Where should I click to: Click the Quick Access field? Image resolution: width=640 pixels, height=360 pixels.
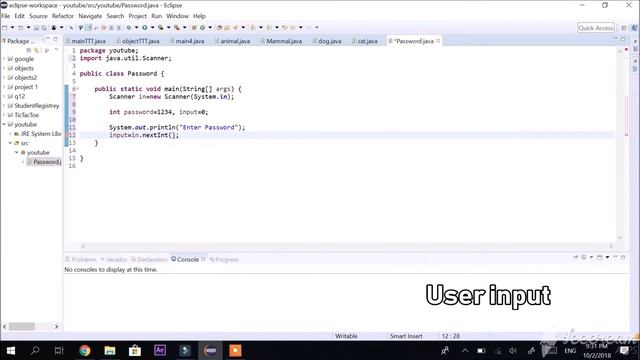point(596,28)
